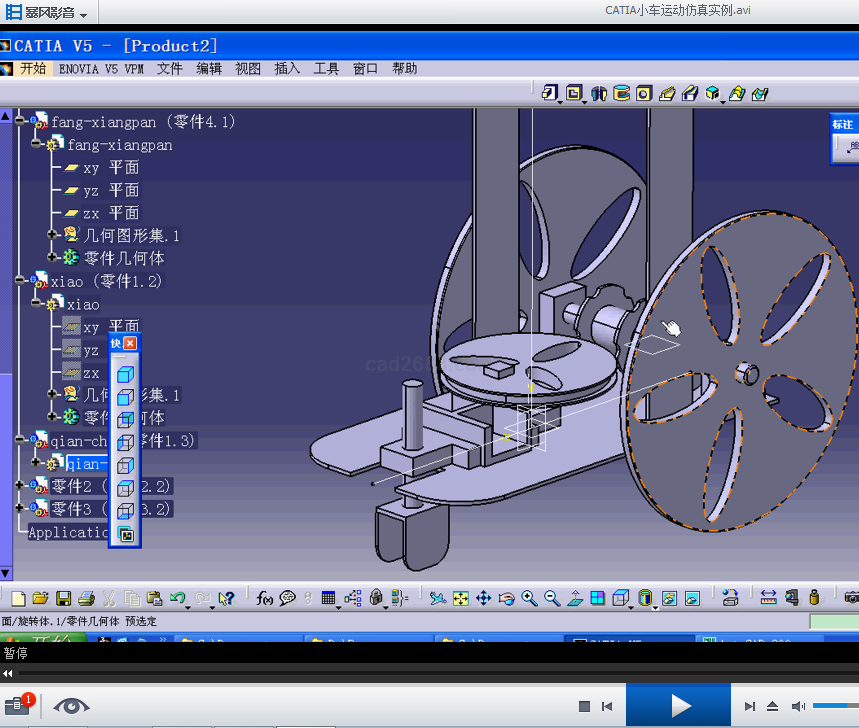Viewport: 859px width, 728px height.
Task: Click the Zoom In magnifier icon
Action: 529,598
